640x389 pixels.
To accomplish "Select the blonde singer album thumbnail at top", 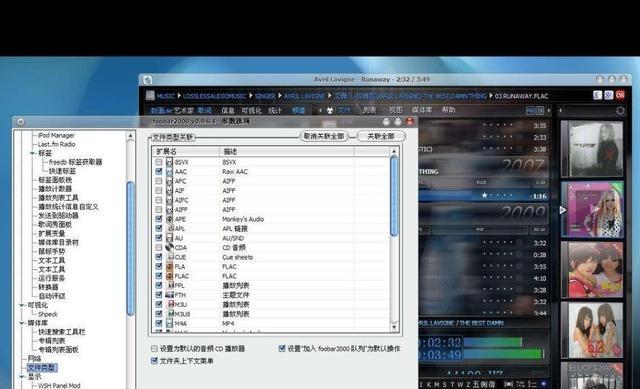I will (x=592, y=149).
